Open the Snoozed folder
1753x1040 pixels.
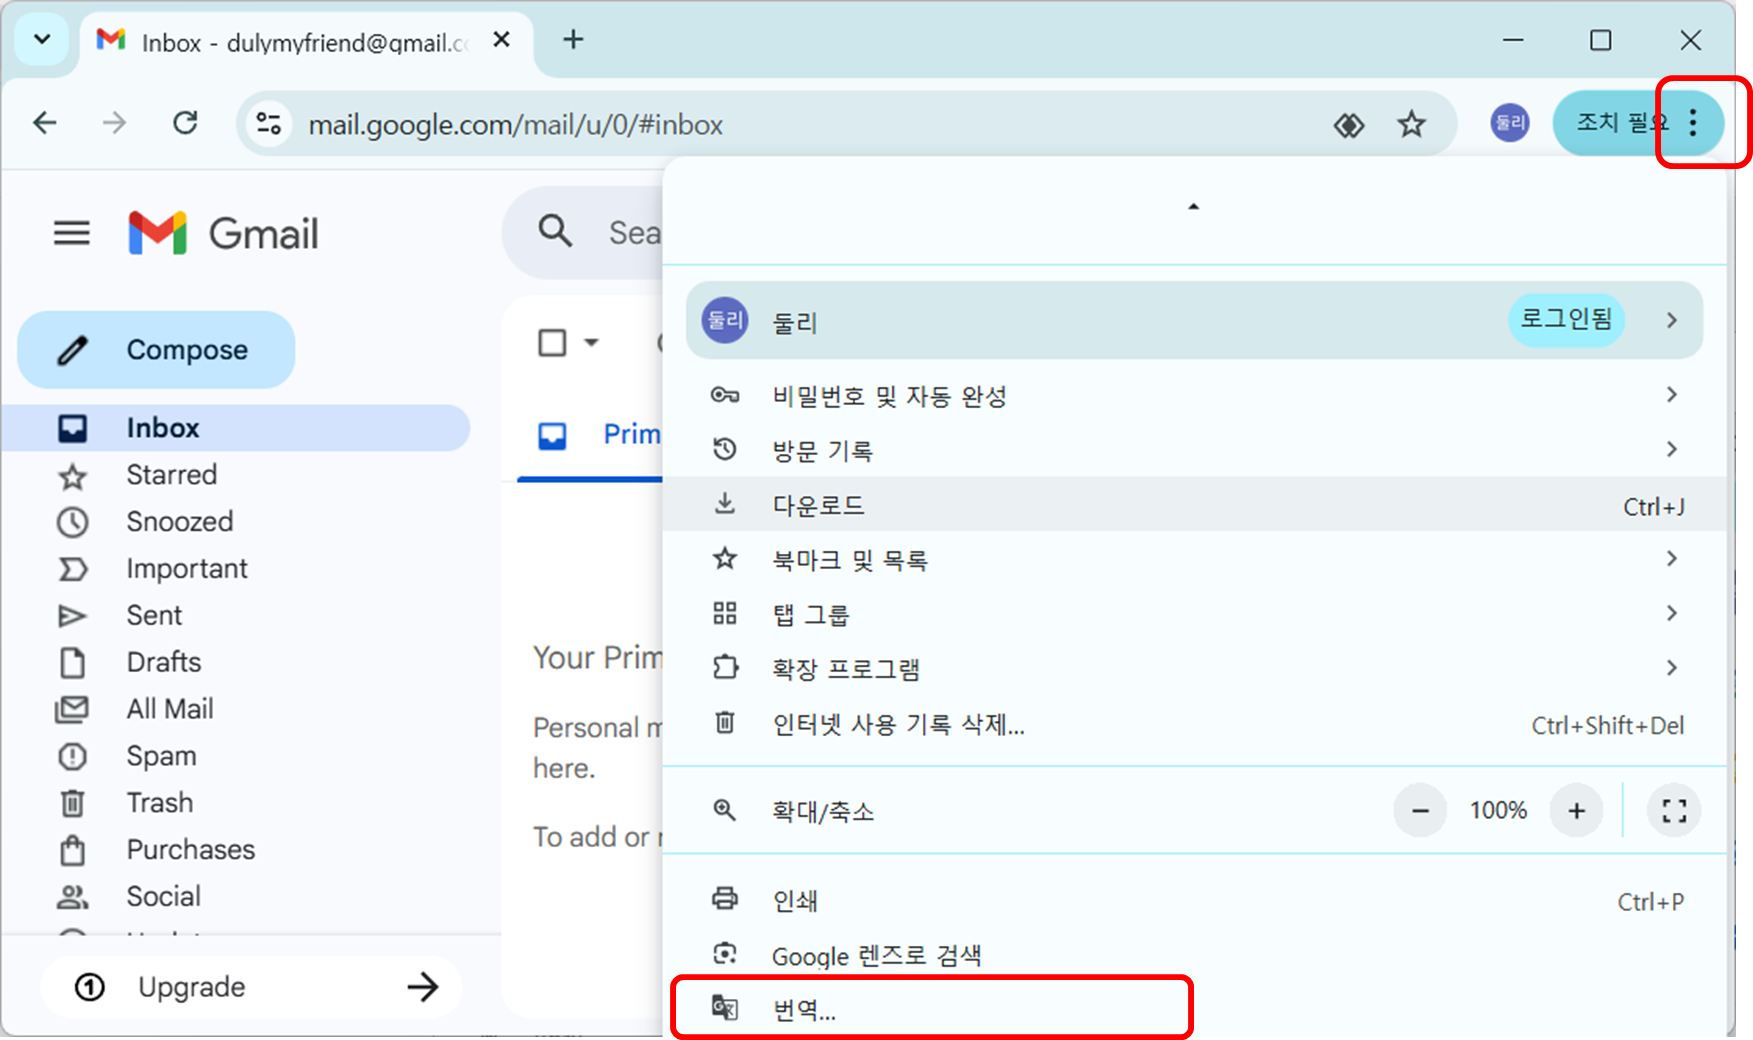236,522
